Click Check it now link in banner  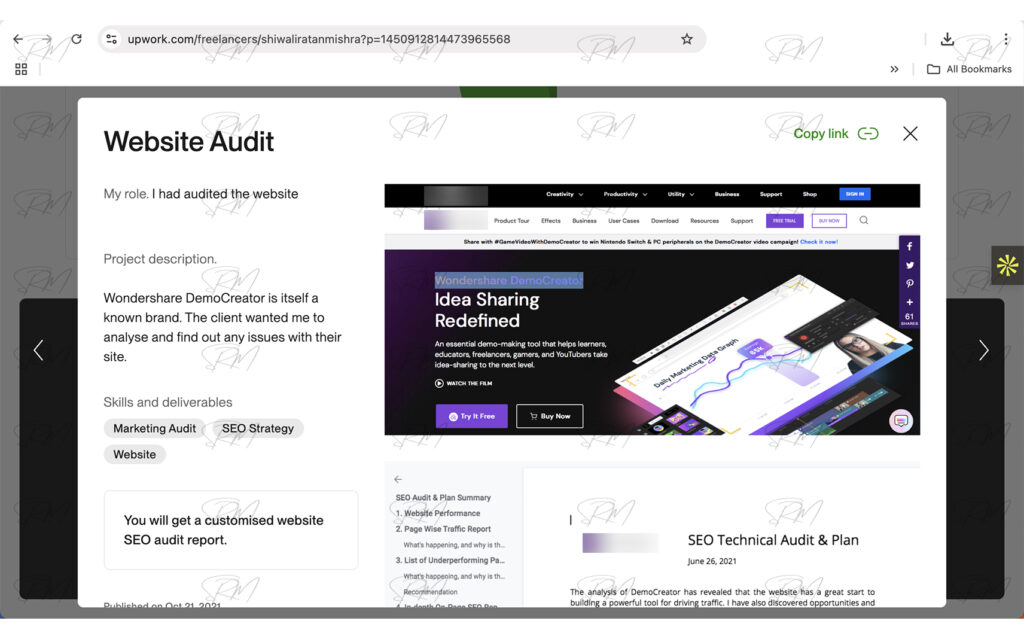(819, 242)
